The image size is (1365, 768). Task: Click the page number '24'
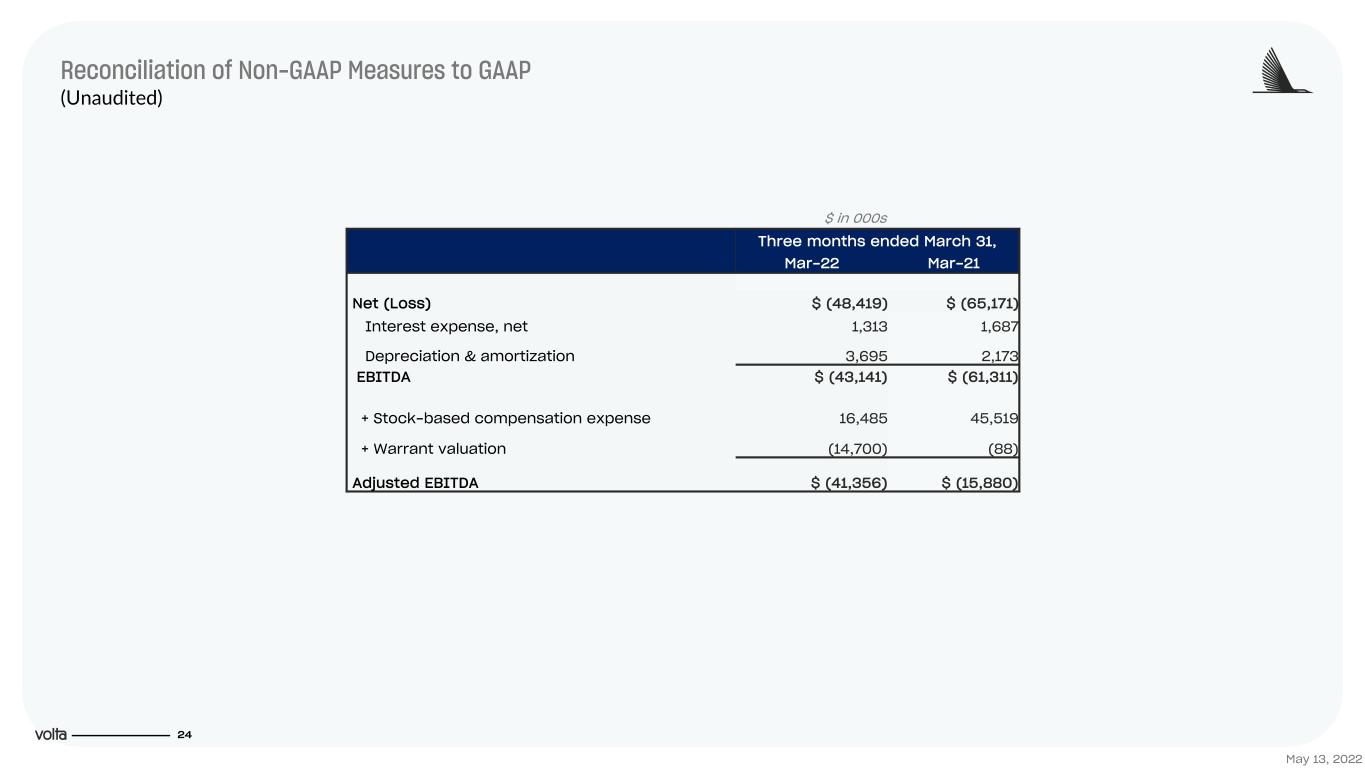[x=184, y=735]
